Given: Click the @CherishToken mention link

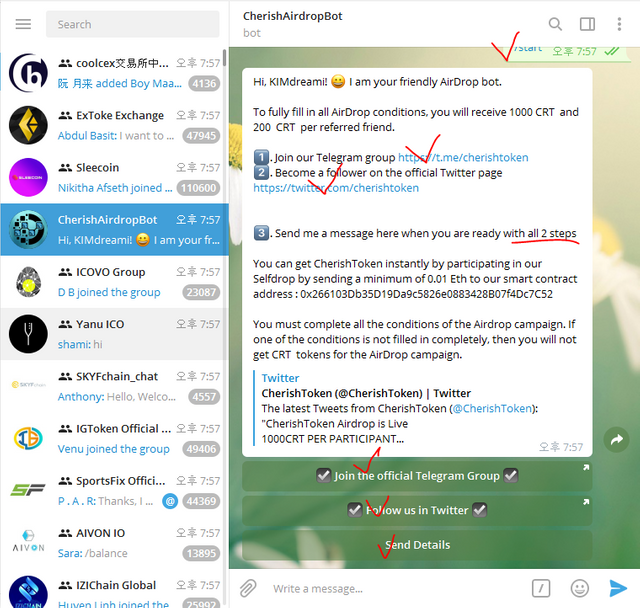Looking at the screenshot, I should (x=492, y=408).
